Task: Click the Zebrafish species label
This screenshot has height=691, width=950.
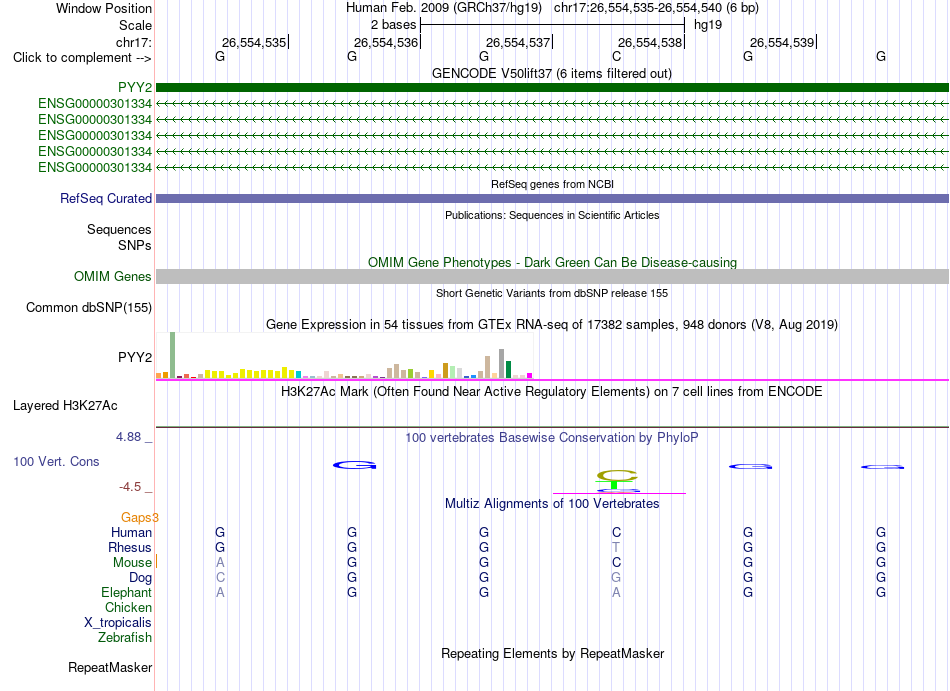Action: coord(125,638)
